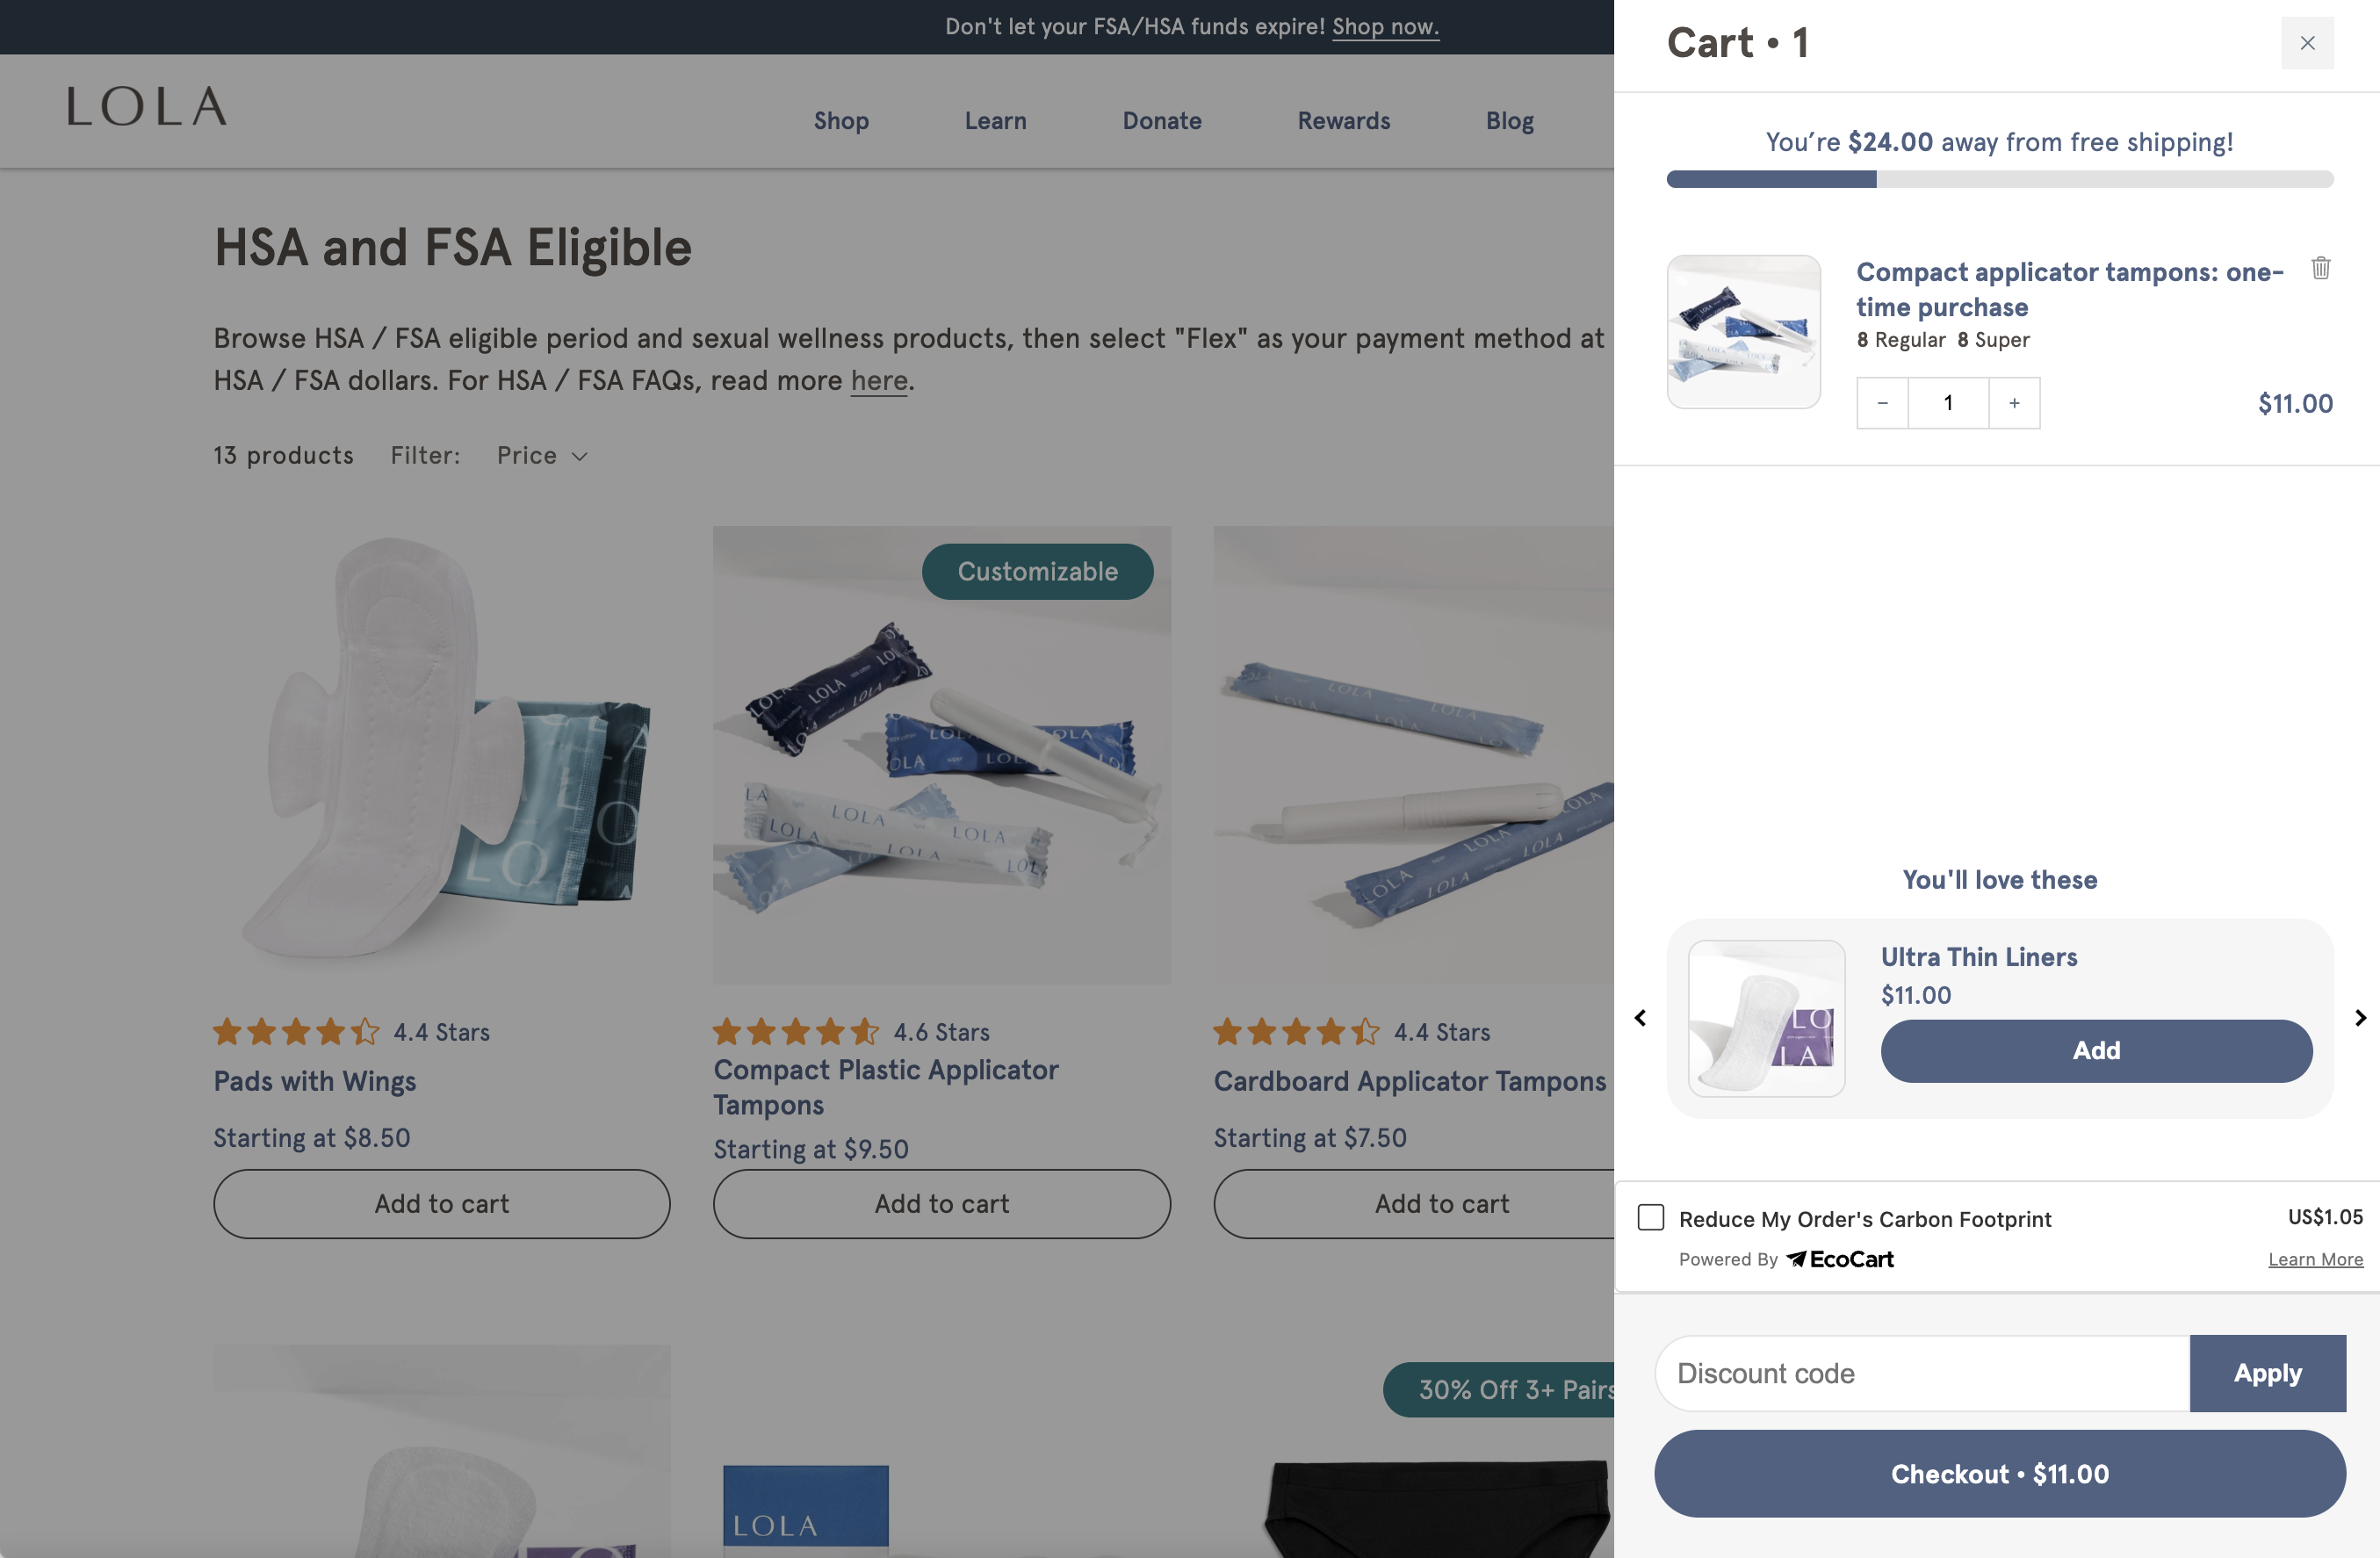
Task: Remove tampons item with trash icon
Action: 2320,268
